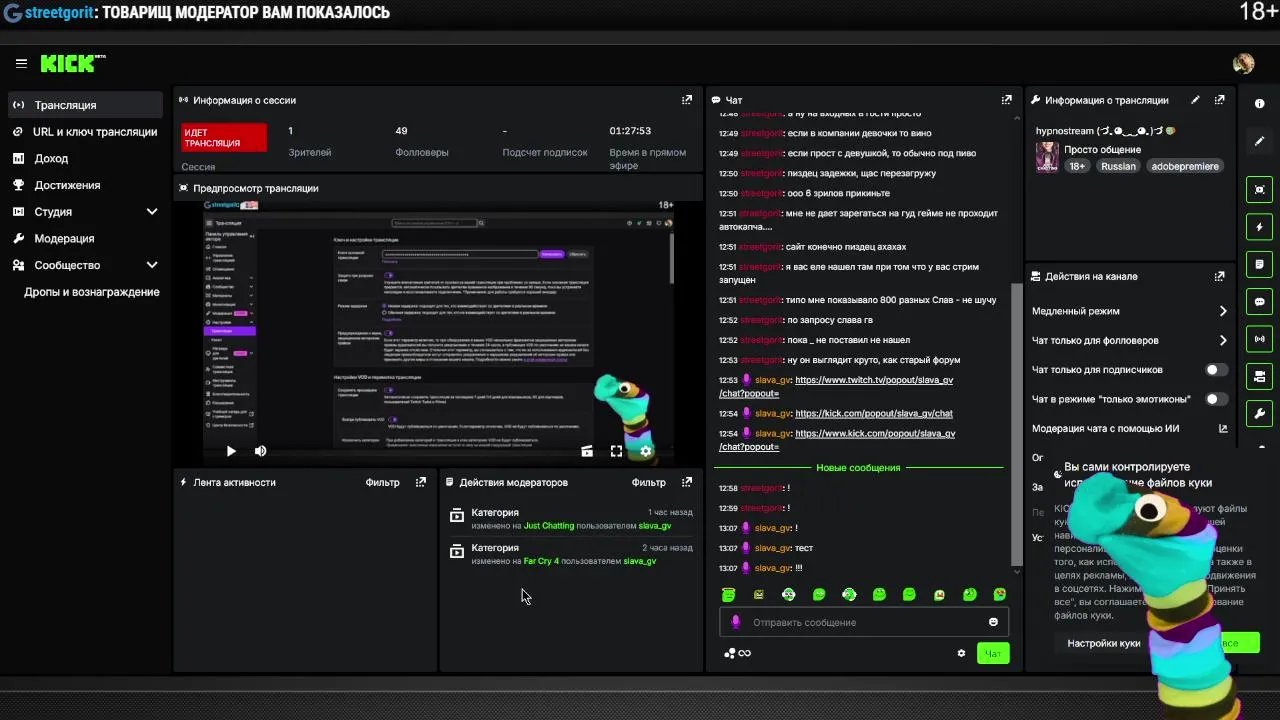Send message with the green Чат button
Screen dimensions: 1280x720
pos(993,653)
